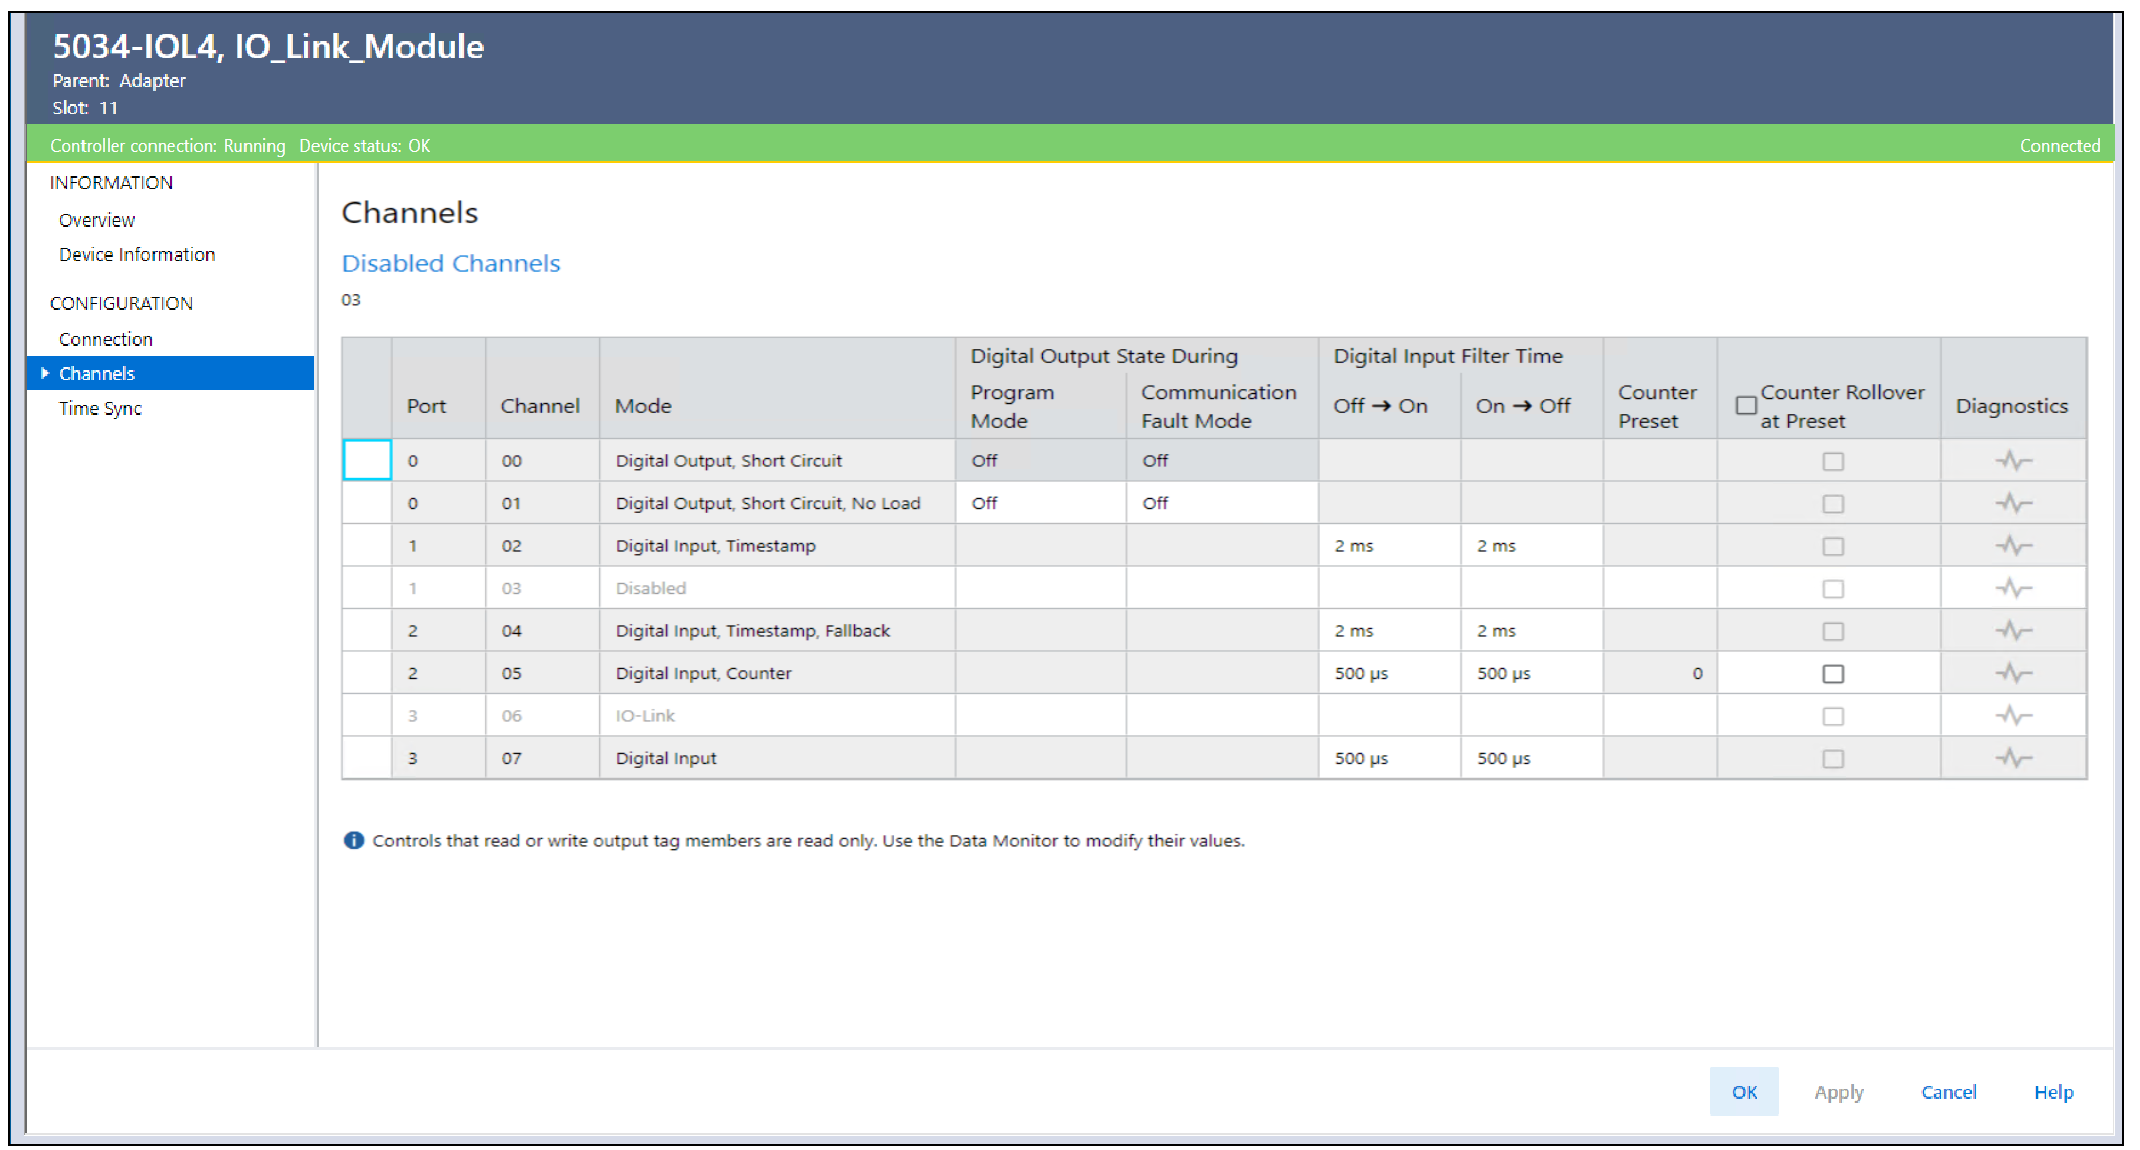Click Mode cell 'Digital Input, Counter'
Image resolution: width=2140 pixels, height=1150 pixels.
[x=777, y=673]
